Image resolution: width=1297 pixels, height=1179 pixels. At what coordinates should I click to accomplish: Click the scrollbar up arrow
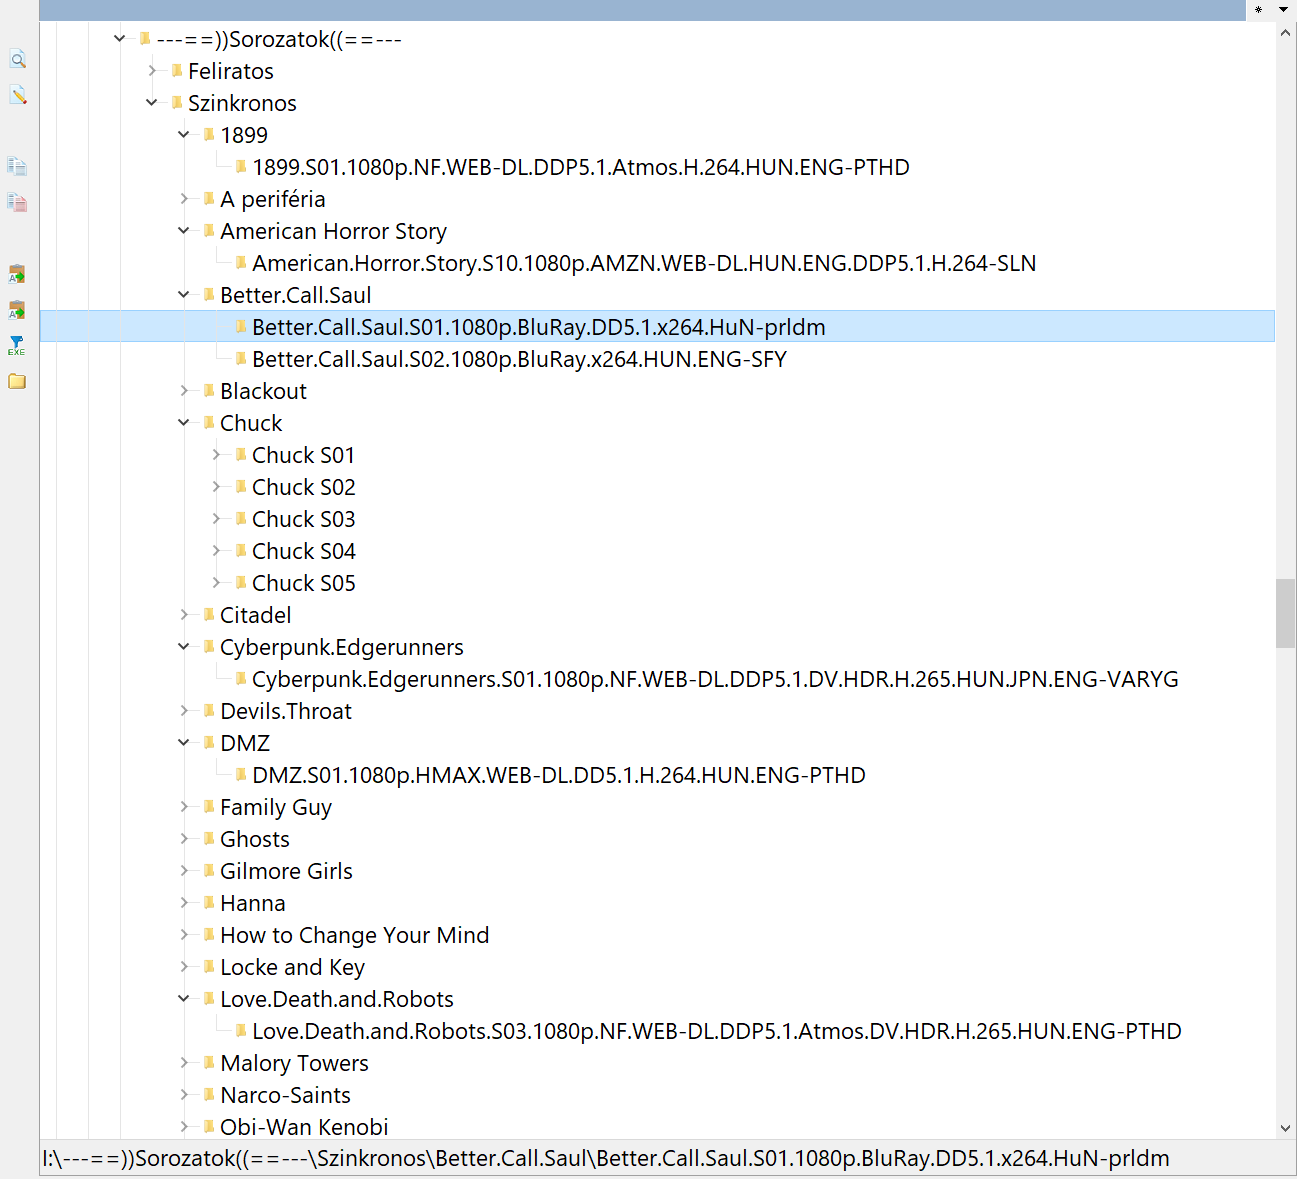coord(1286,32)
